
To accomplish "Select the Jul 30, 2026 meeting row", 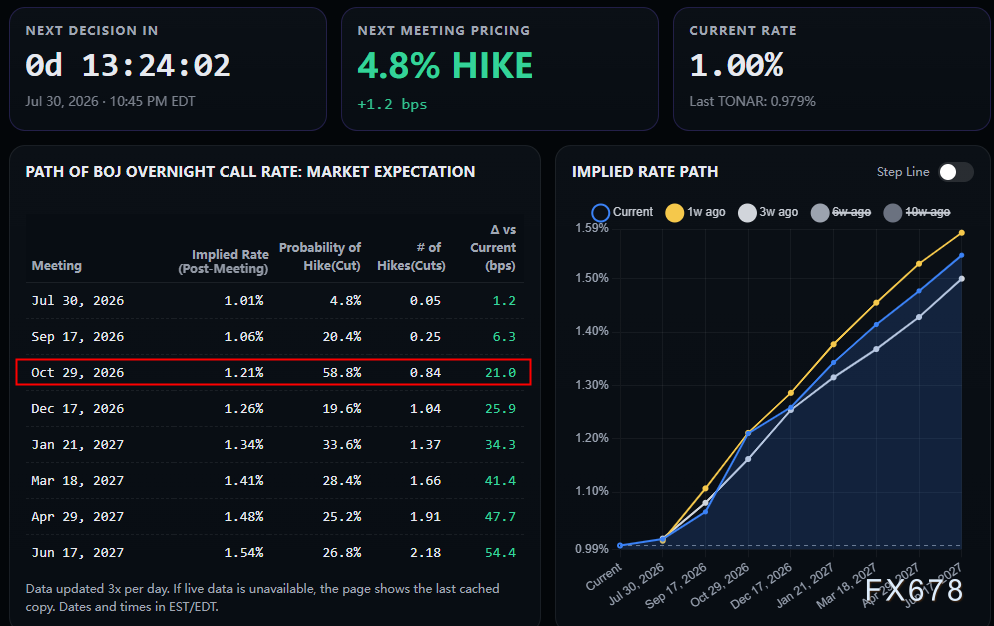I will pyautogui.click(x=274, y=301).
